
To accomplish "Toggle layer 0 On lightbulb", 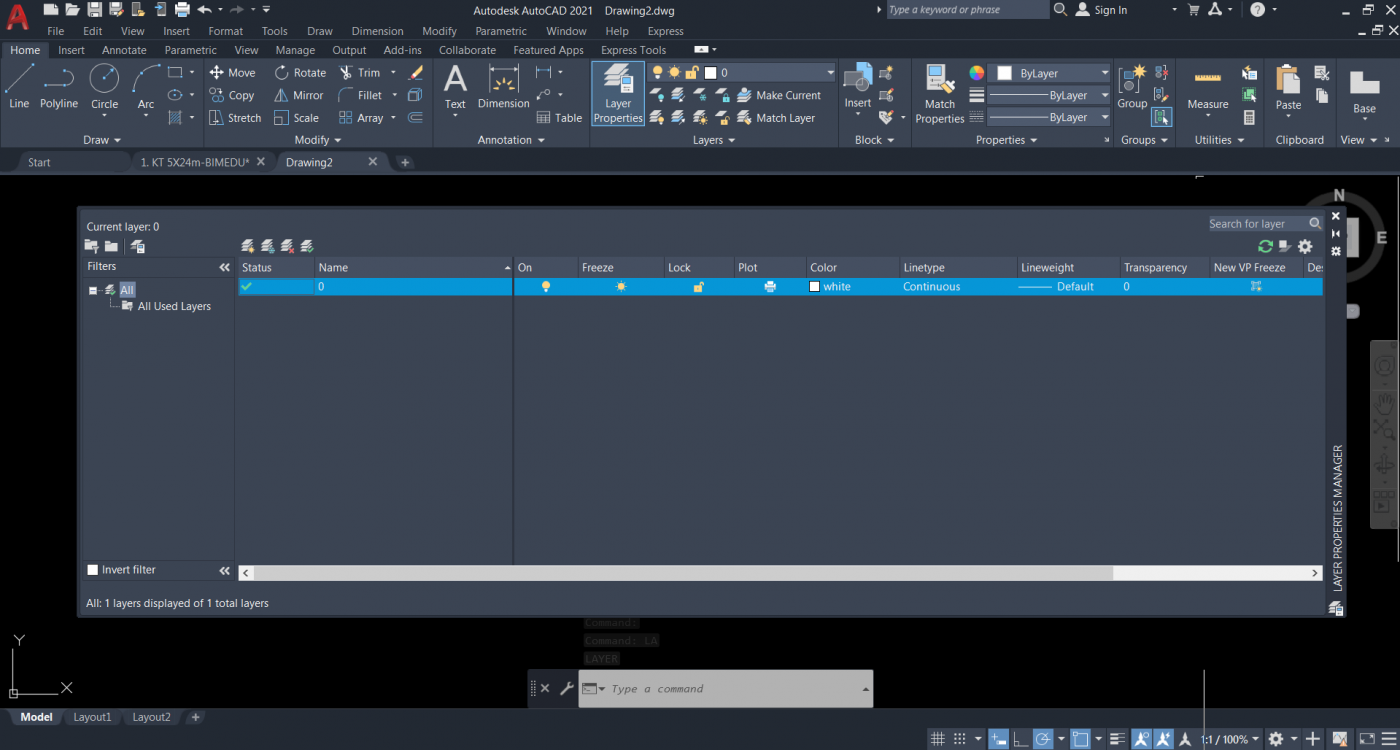I will (x=546, y=287).
